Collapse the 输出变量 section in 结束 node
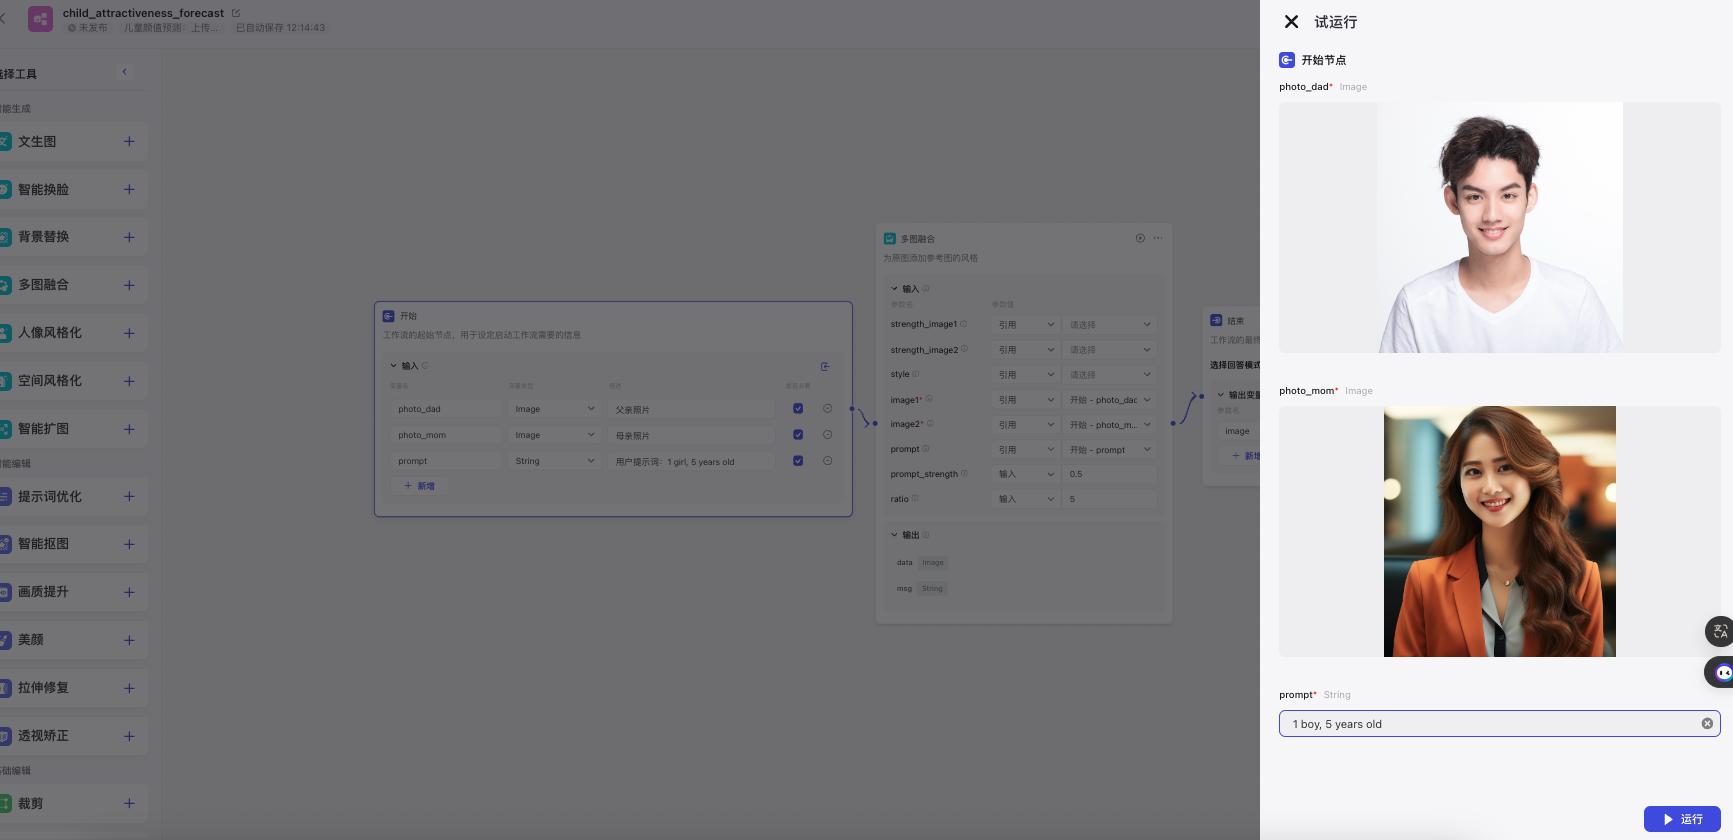The height and width of the screenshot is (840, 1733). tap(1220, 394)
